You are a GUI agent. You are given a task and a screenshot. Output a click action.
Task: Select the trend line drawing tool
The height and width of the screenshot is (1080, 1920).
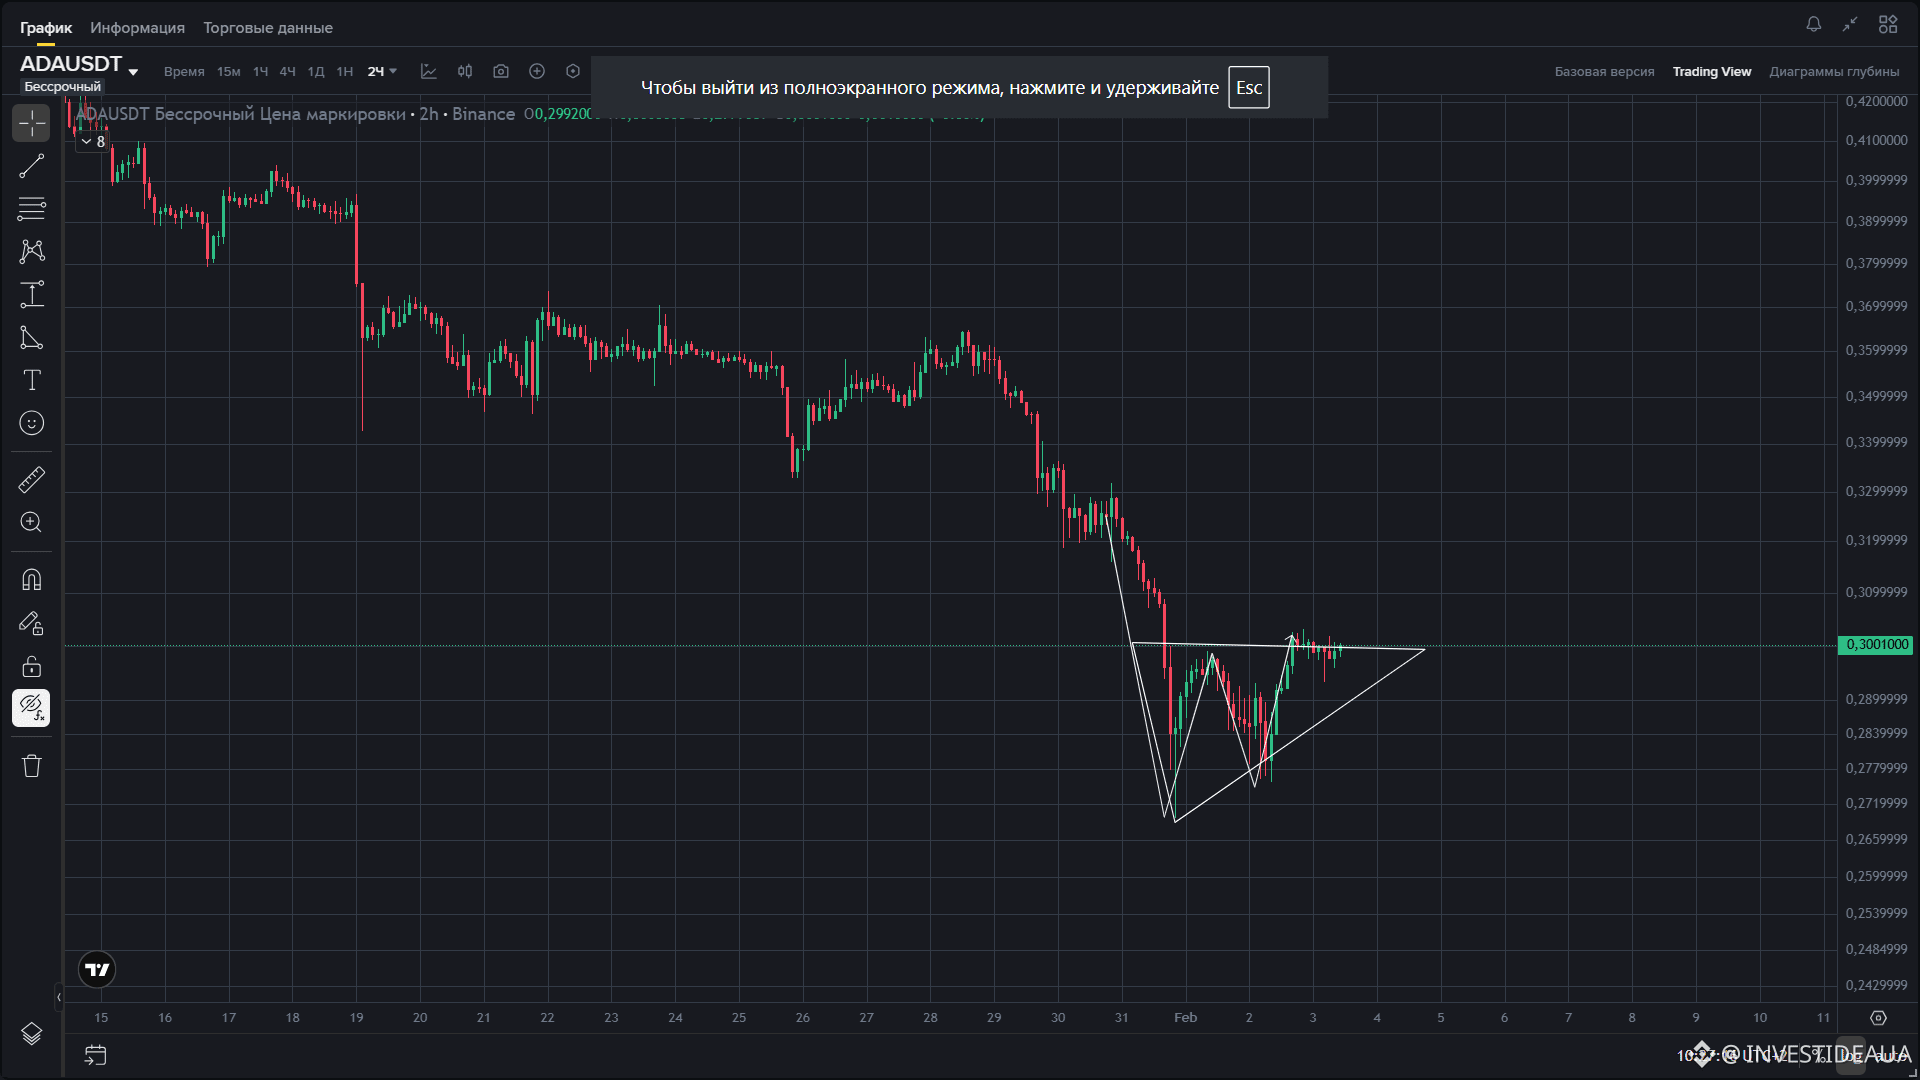pyautogui.click(x=31, y=166)
